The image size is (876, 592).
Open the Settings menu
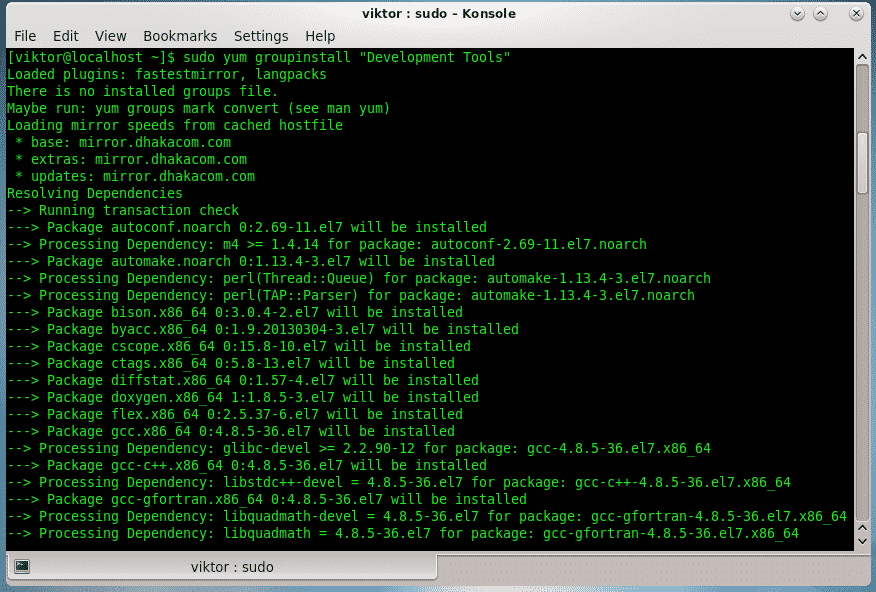tap(260, 36)
